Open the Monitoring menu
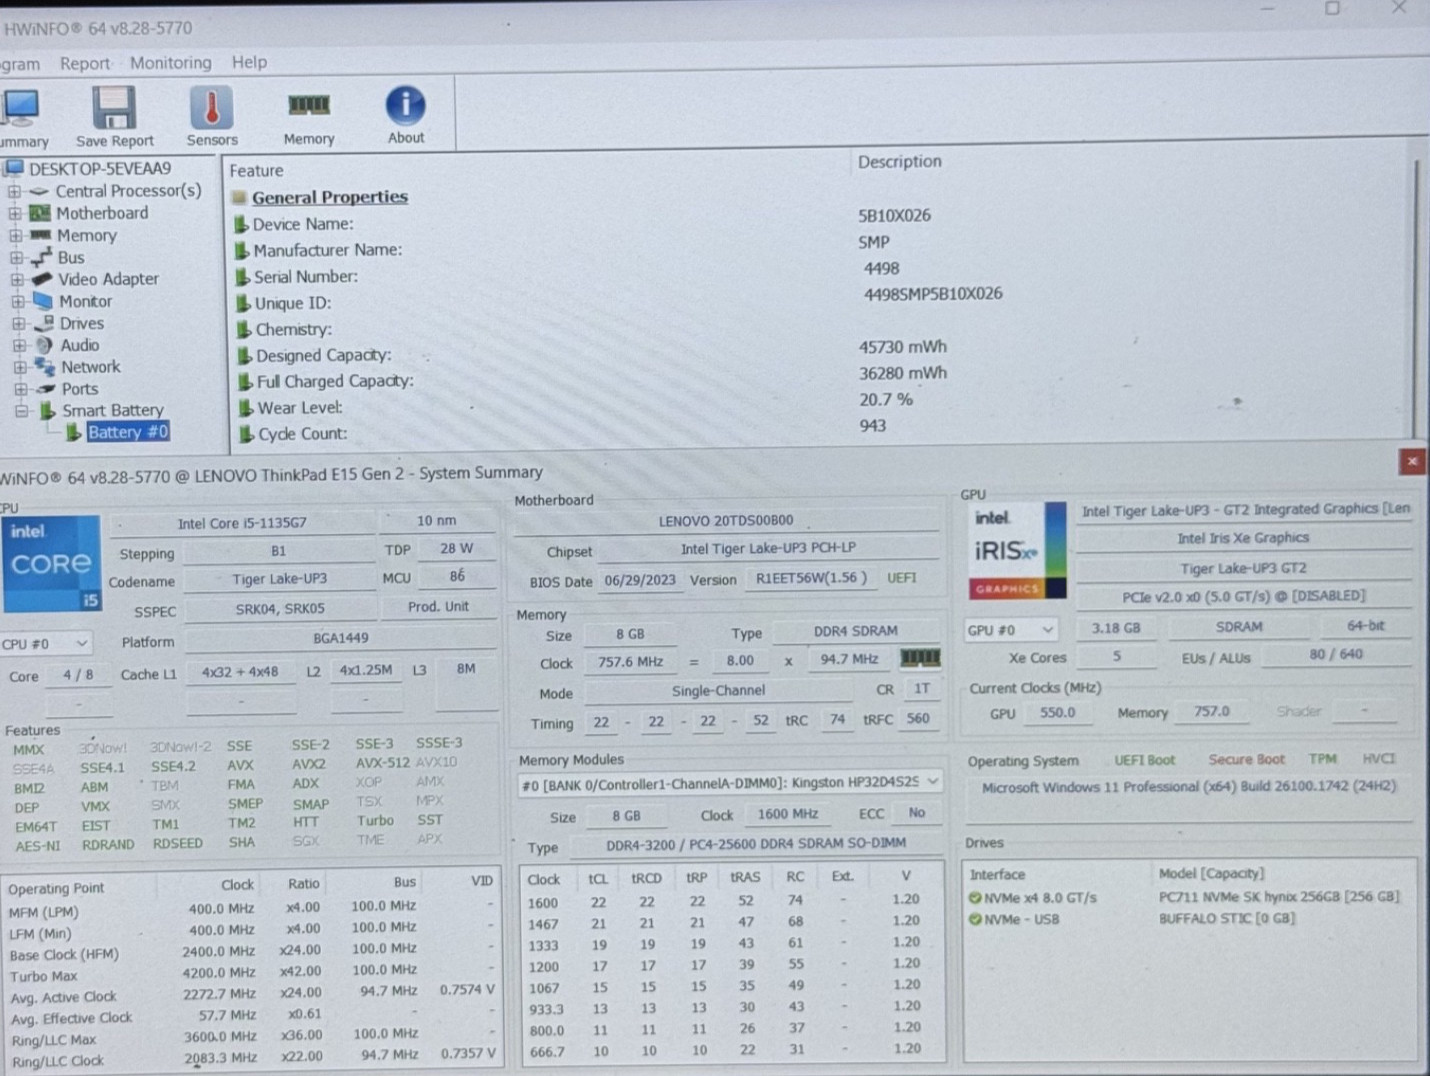 (171, 62)
